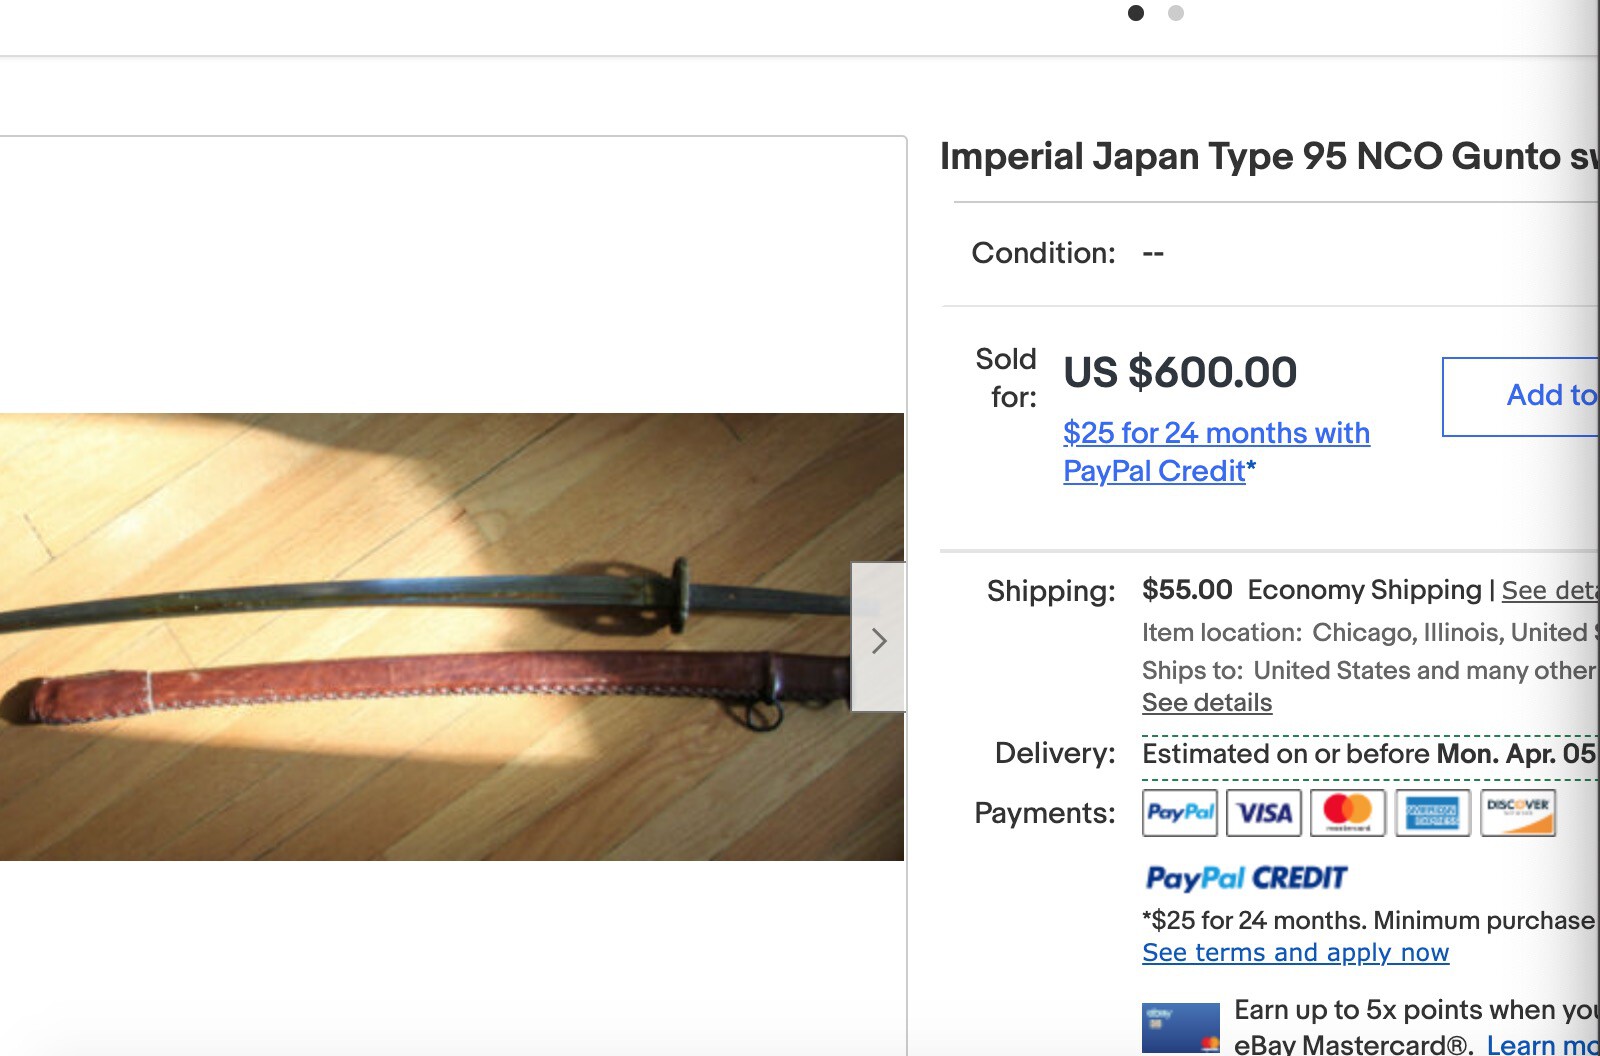Open See details under Ships to

(x=1207, y=702)
